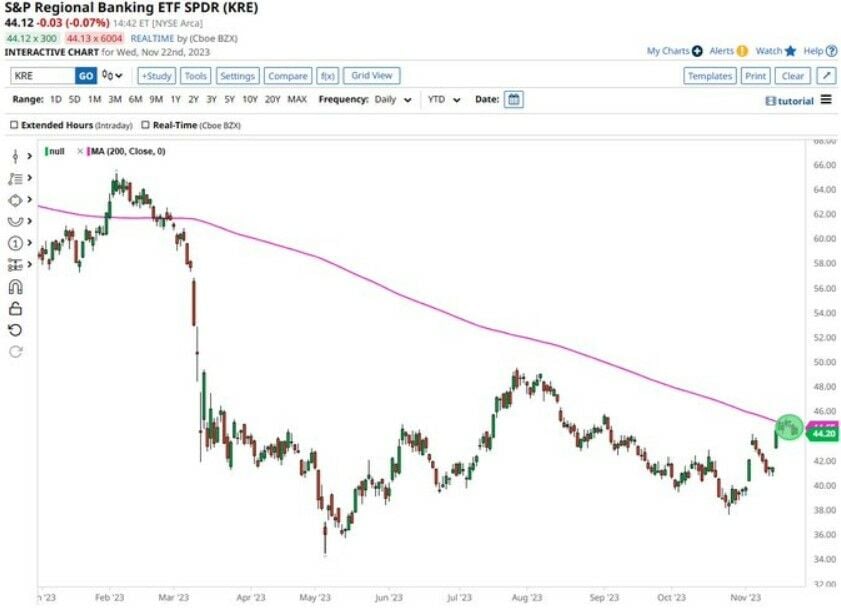Open the YTD period dropdown
The height and width of the screenshot is (608, 841).
point(444,100)
